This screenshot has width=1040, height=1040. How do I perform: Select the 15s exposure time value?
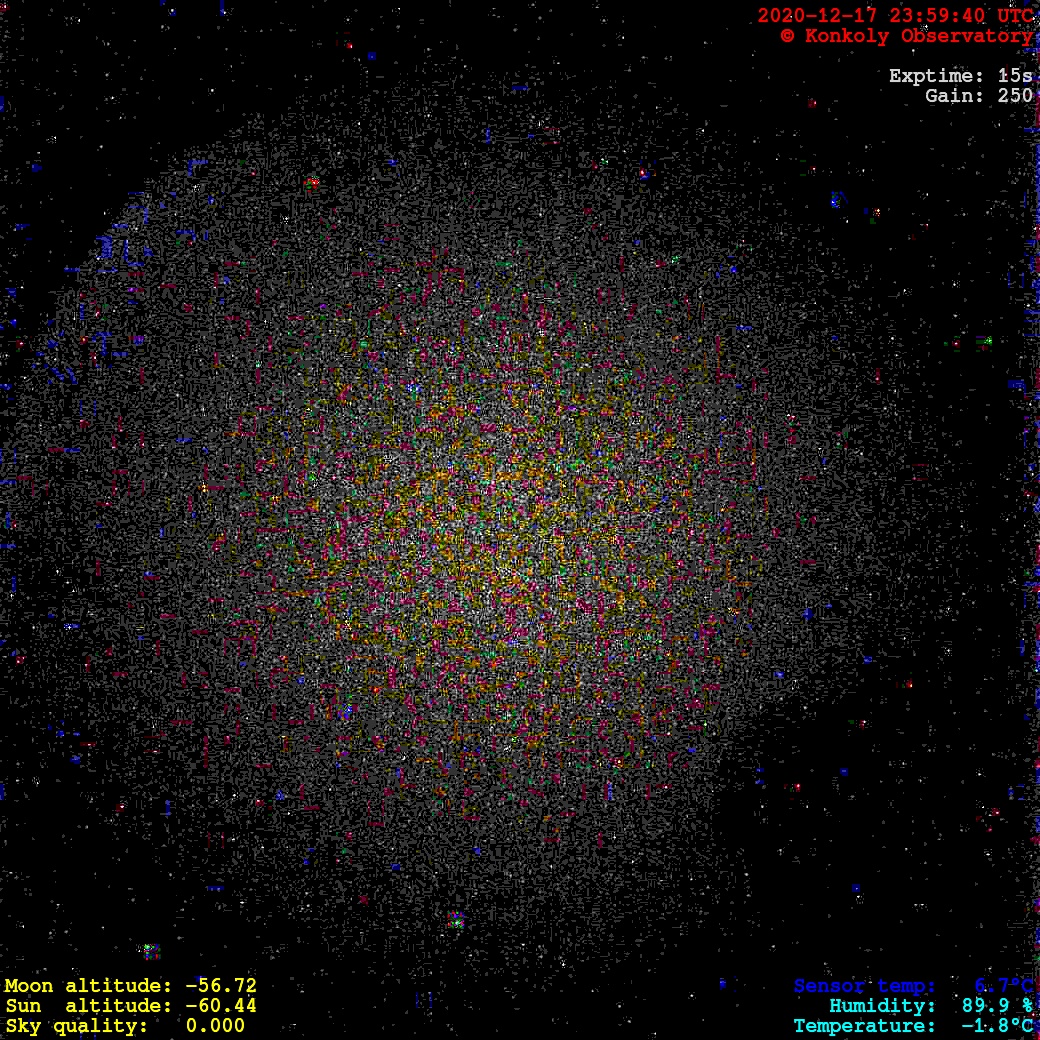pos(1015,76)
